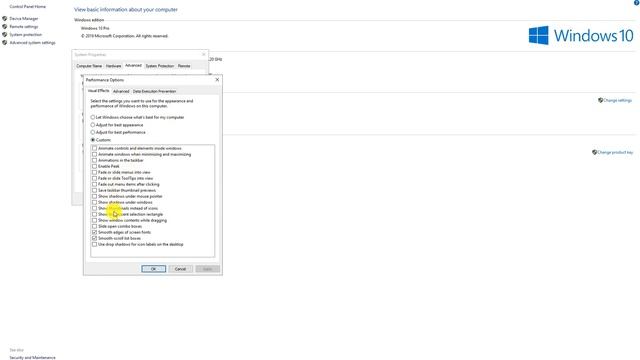
Task: Close the Performance Options dialog with the X
Action: [217, 80]
